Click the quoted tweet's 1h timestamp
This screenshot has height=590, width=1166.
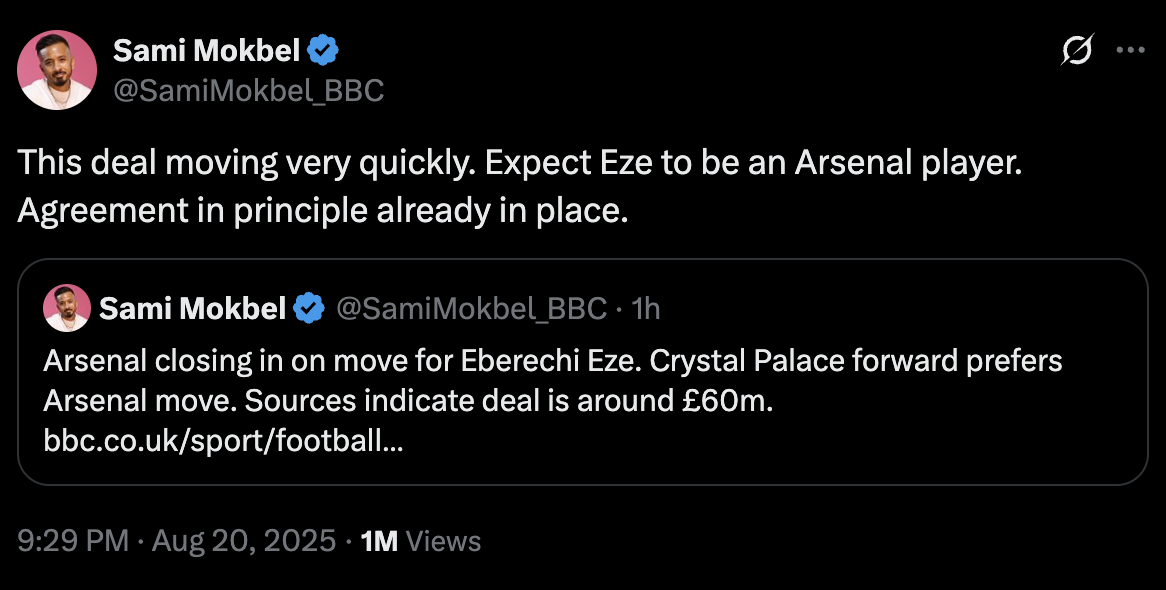pyautogui.click(x=647, y=309)
